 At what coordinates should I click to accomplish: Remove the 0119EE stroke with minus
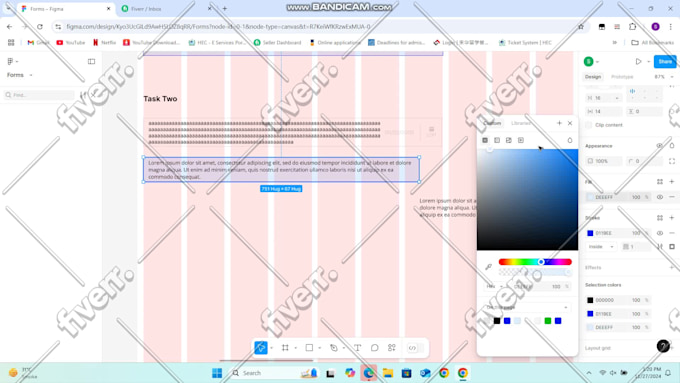[672, 233]
